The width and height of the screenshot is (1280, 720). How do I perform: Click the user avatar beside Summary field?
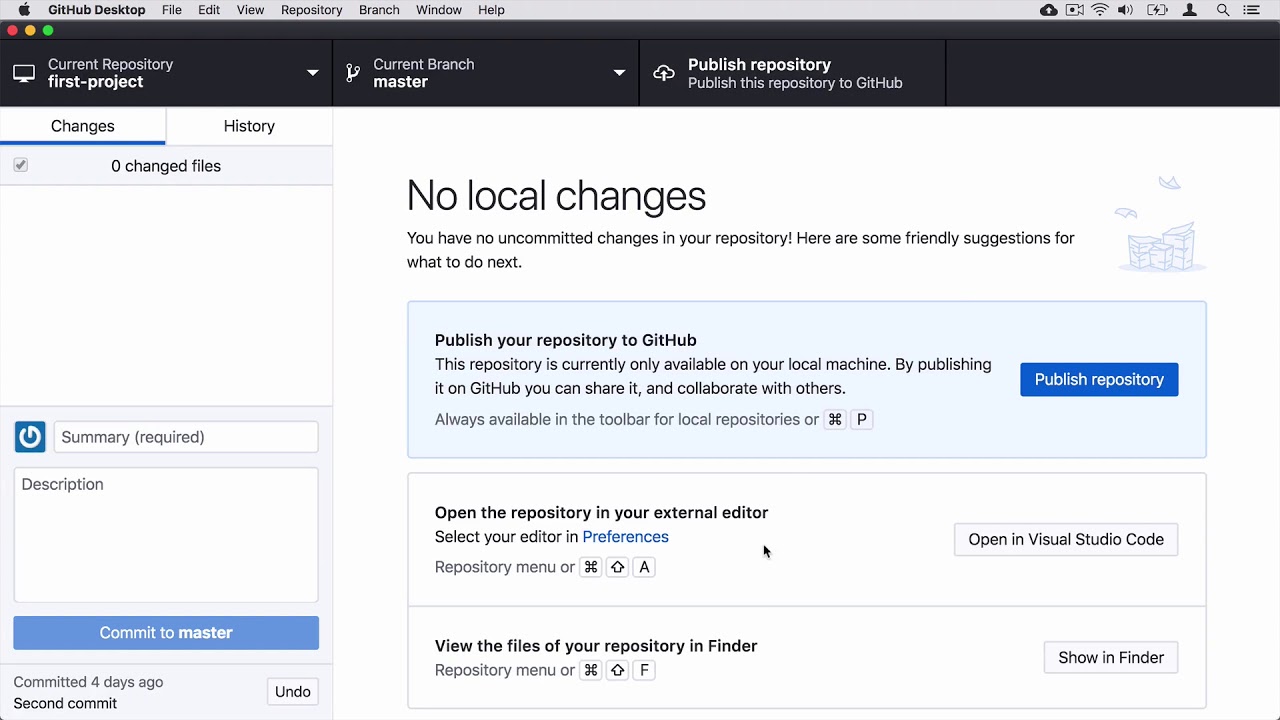tap(30, 437)
